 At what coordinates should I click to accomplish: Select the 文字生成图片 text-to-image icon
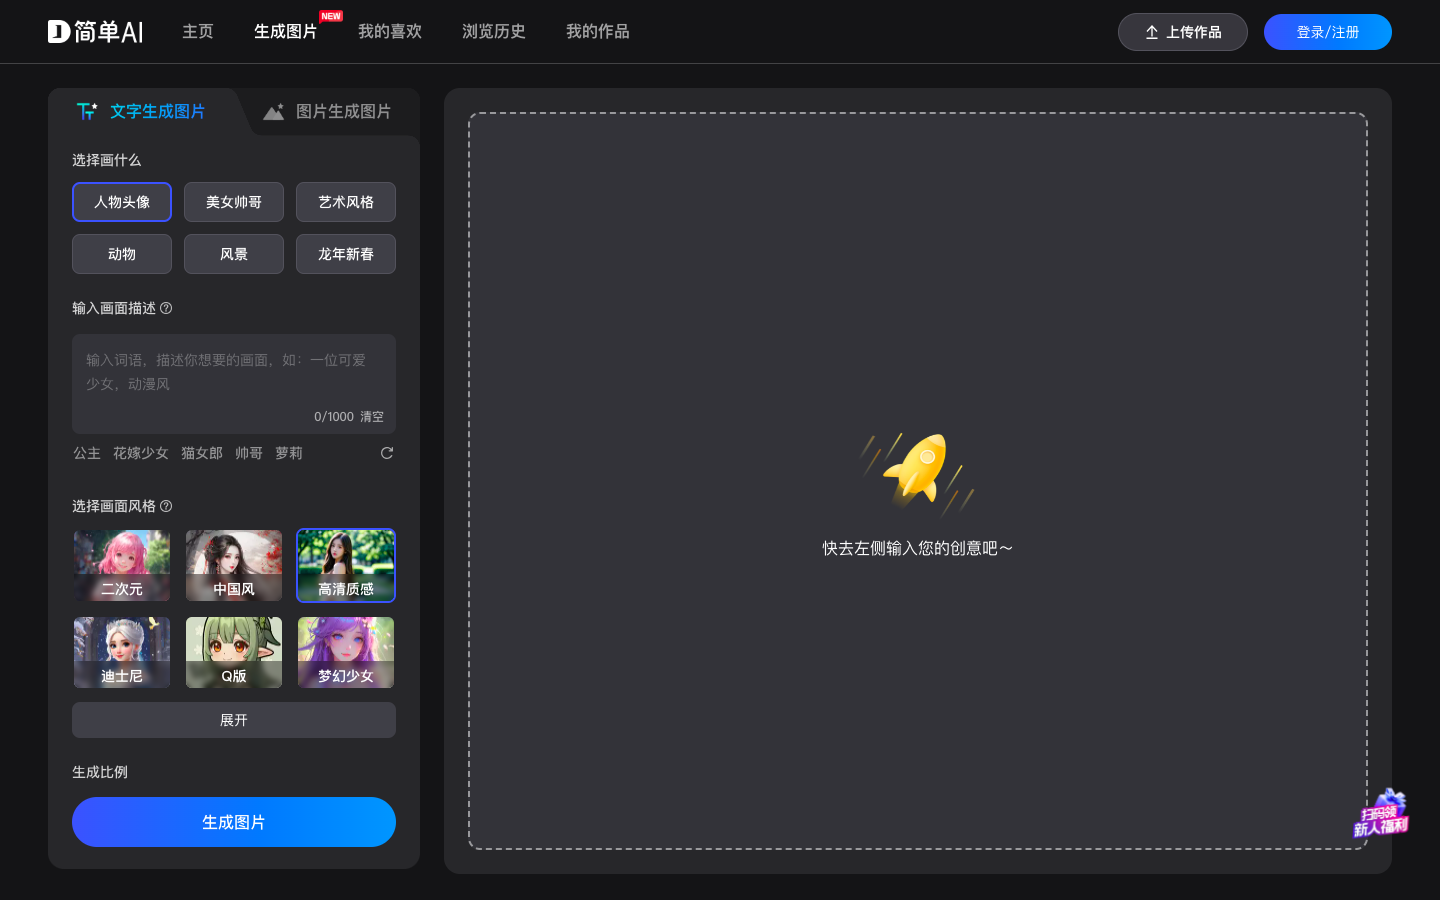point(87,111)
